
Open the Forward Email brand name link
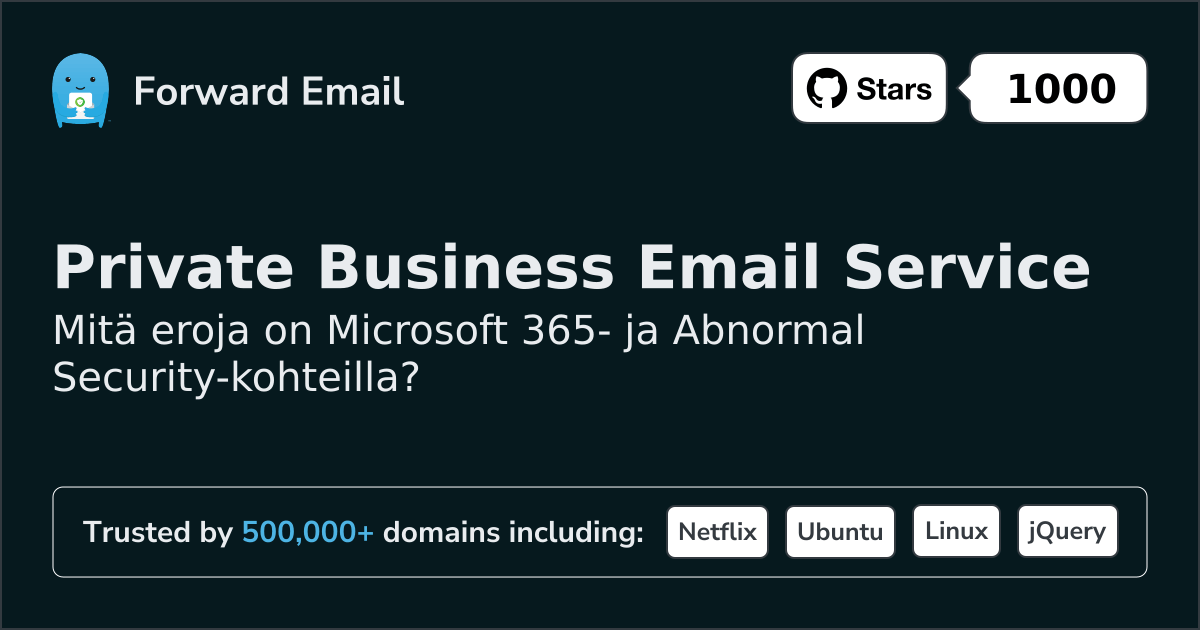pyautogui.click(x=269, y=92)
